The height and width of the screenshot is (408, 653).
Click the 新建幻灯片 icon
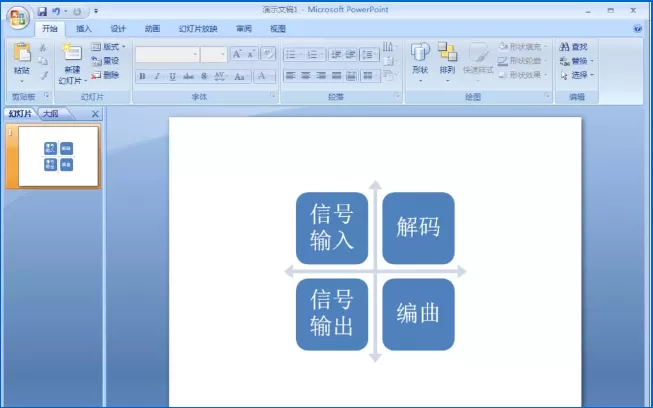[72, 53]
